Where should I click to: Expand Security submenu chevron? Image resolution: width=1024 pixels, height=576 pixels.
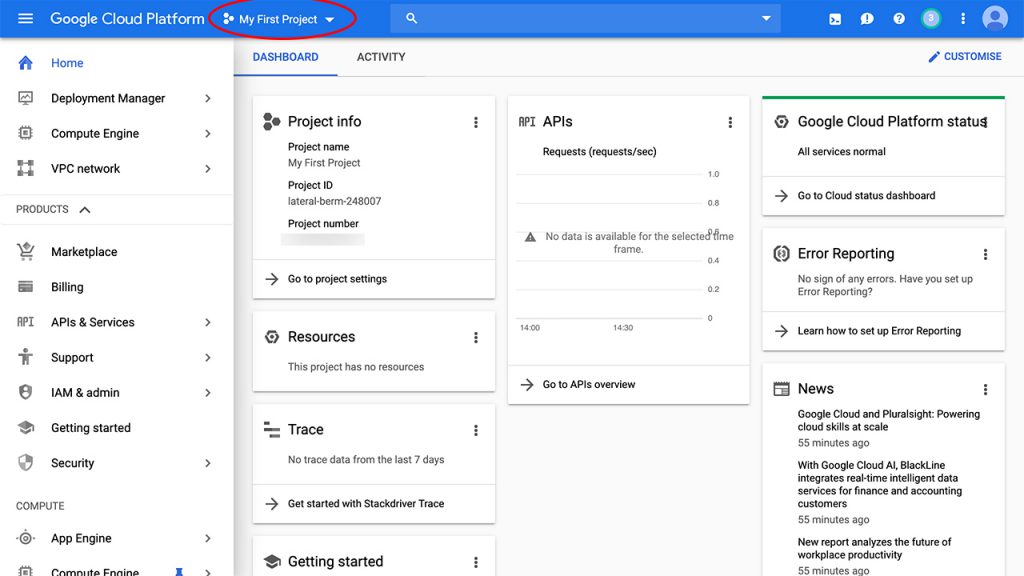click(208, 463)
